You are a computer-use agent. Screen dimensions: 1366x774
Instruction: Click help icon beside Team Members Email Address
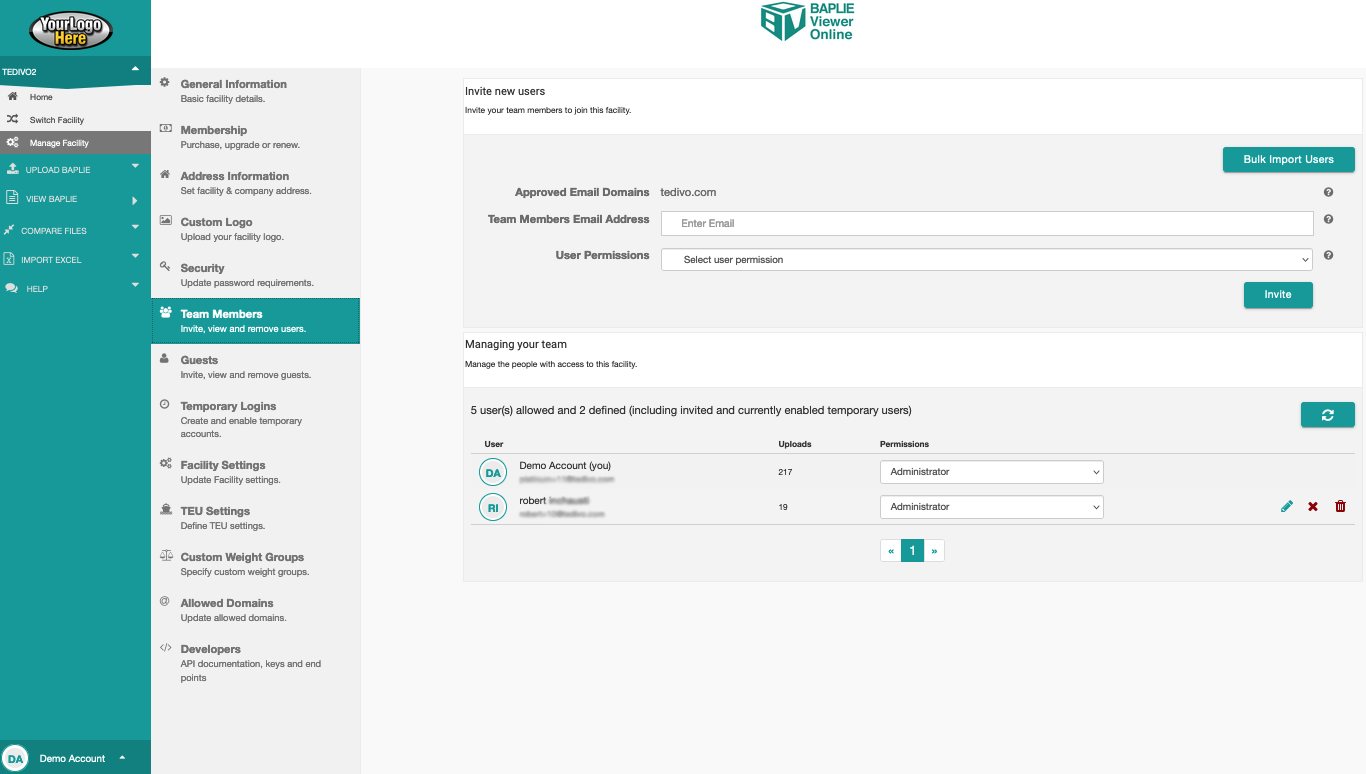pyautogui.click(x=1328, y=220)
